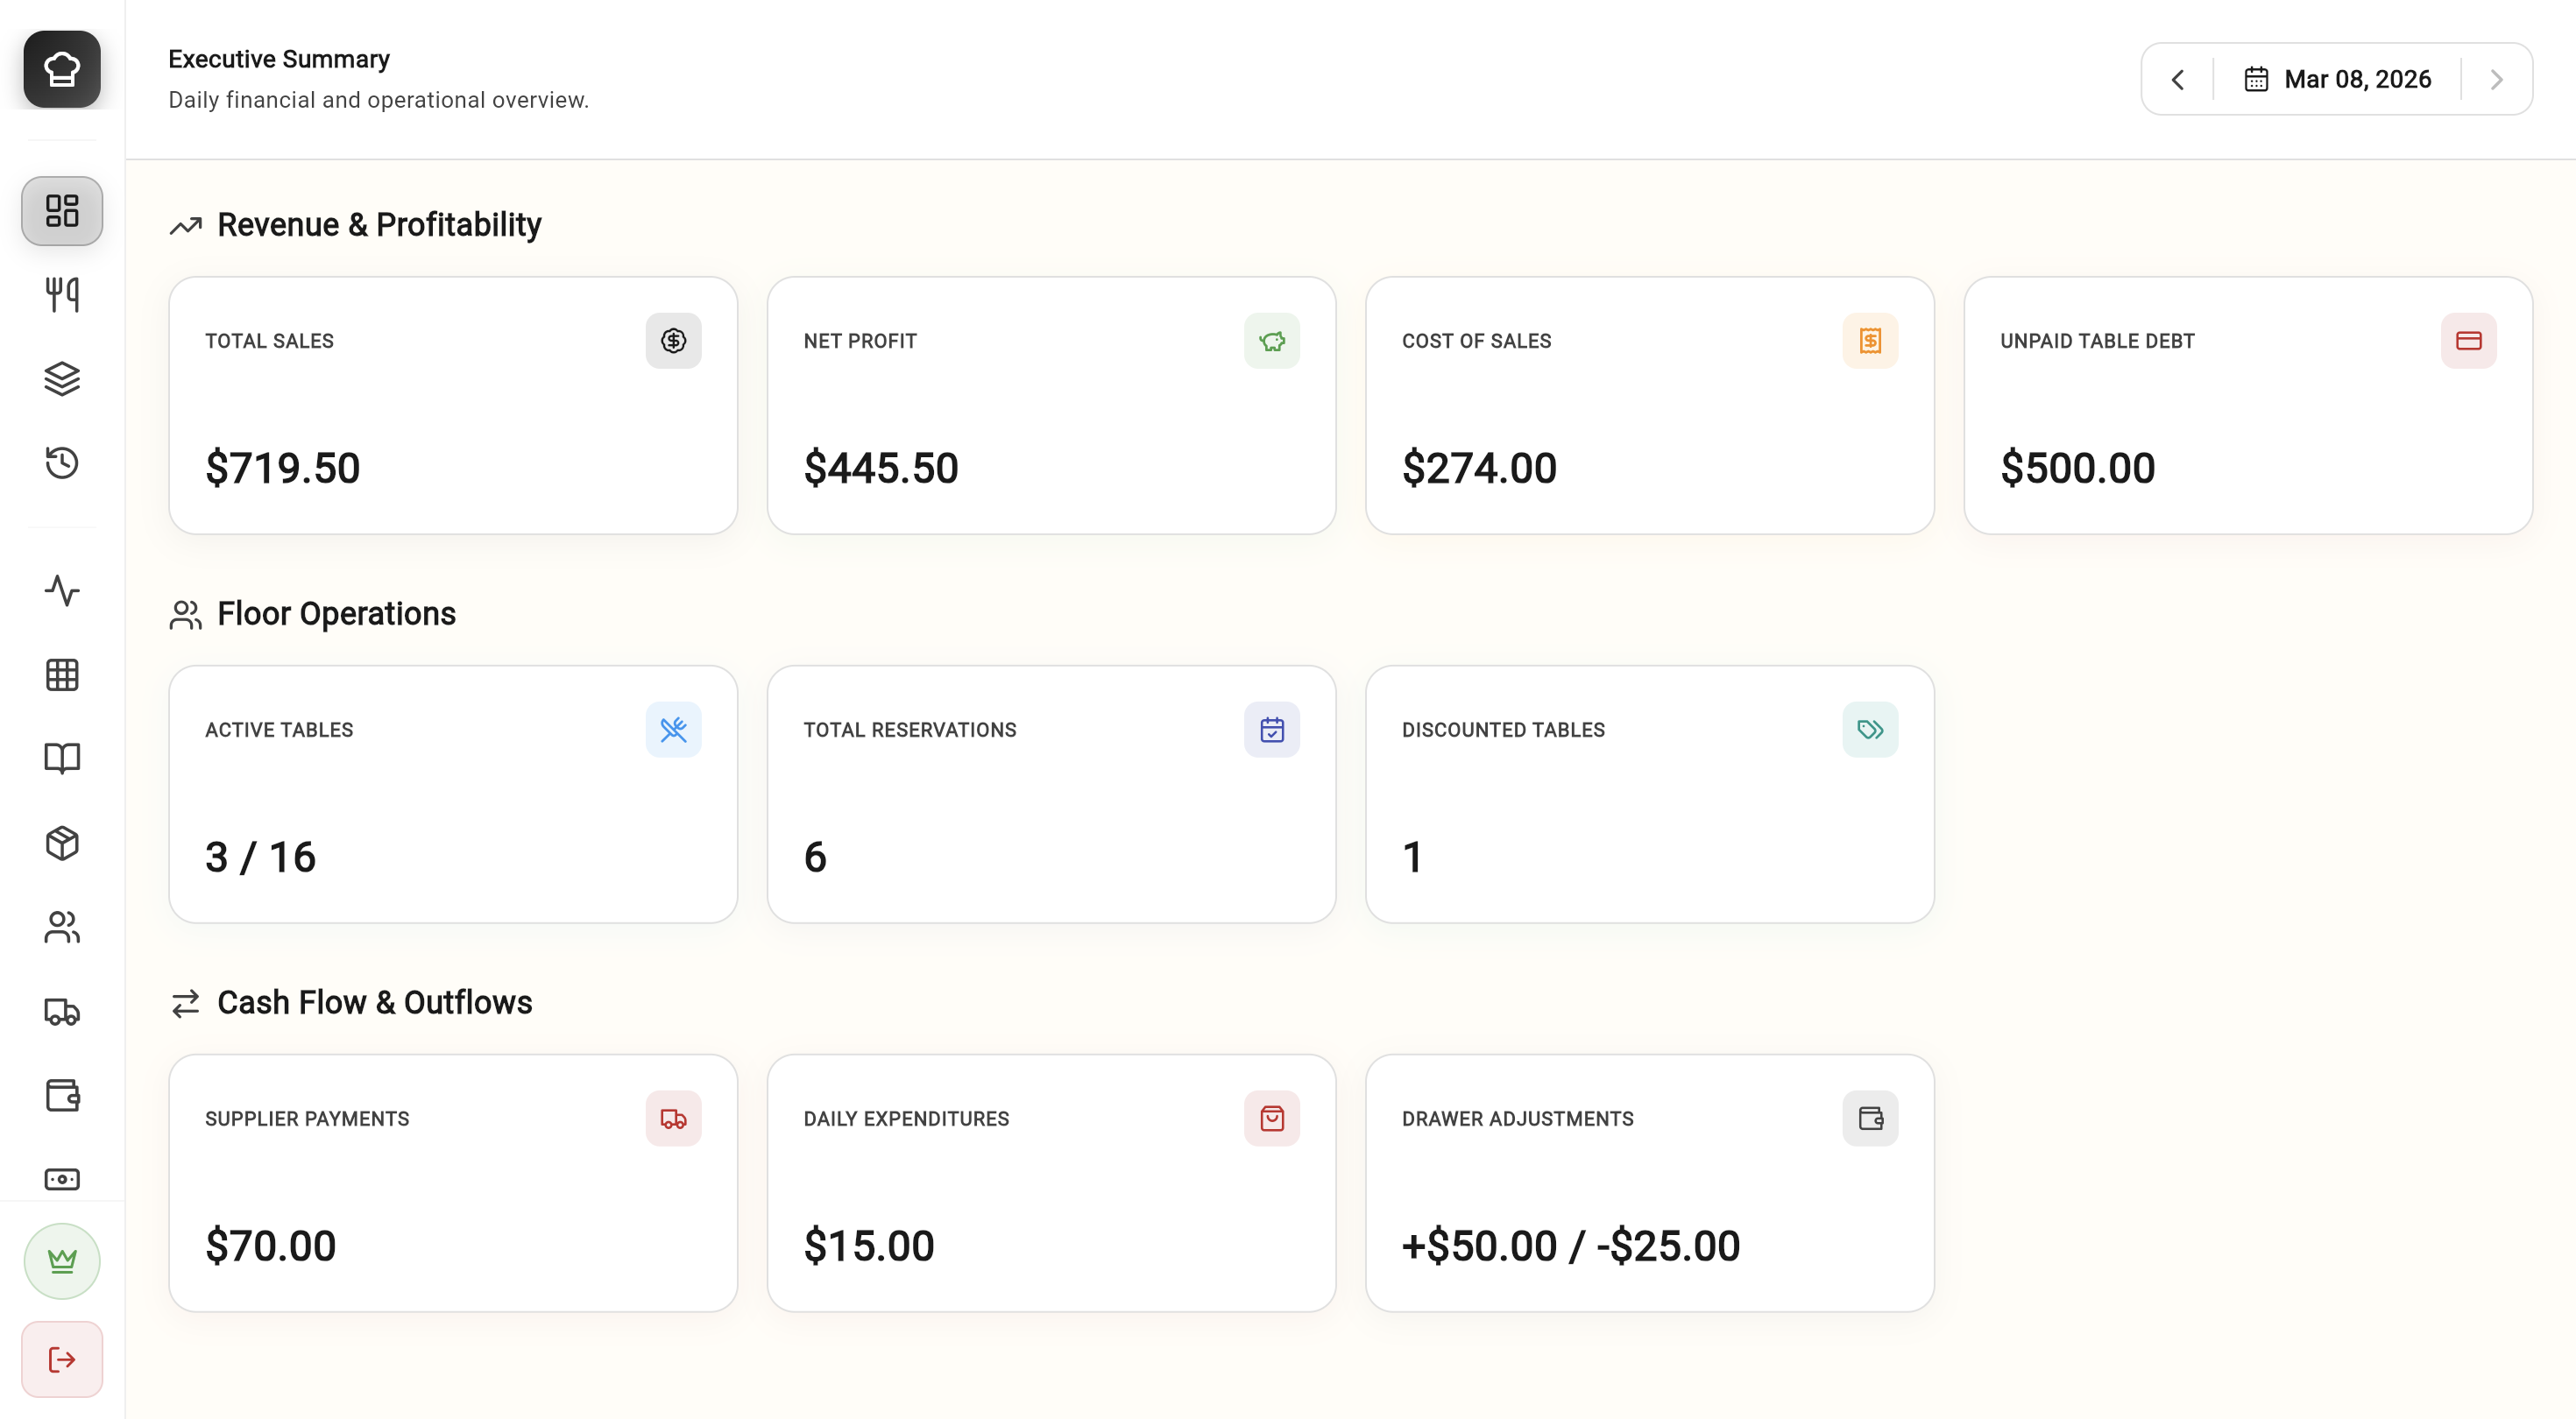Click the Total Sales card
The image size is (2576, 1419).
[453, 405]
